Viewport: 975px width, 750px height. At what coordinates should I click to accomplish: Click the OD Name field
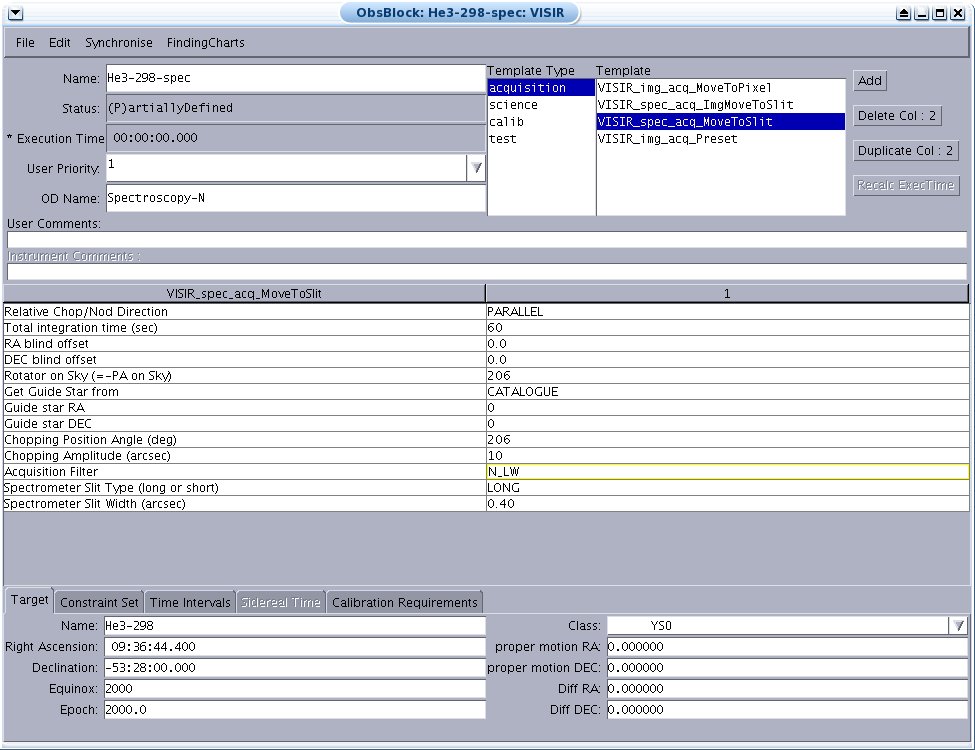[x=295, y=198]
